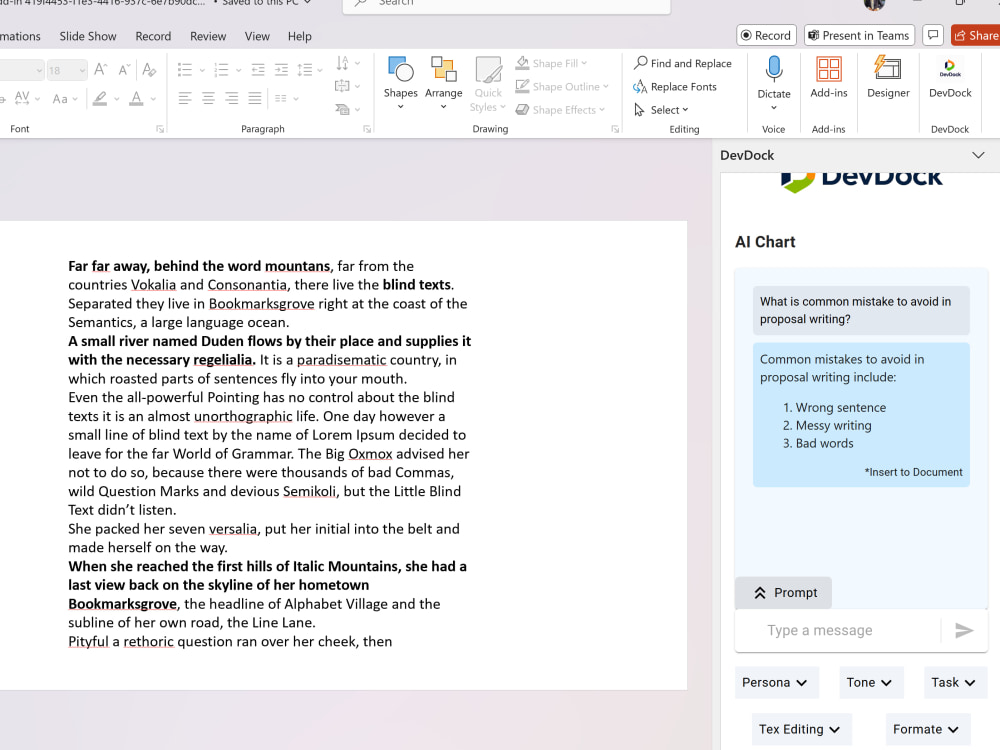This screenshot has width=1000, height=750.
Task: Click Present in Teams
Action: pyautogui.click(x=859, y=35)
